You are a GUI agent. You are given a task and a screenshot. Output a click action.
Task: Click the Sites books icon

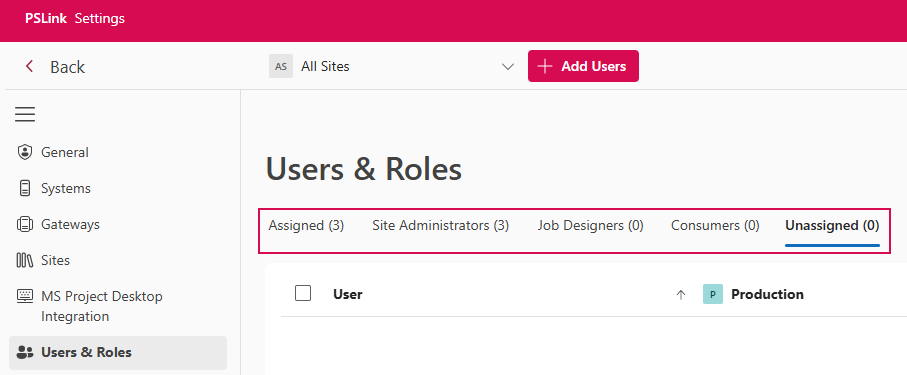click(24, 260)
